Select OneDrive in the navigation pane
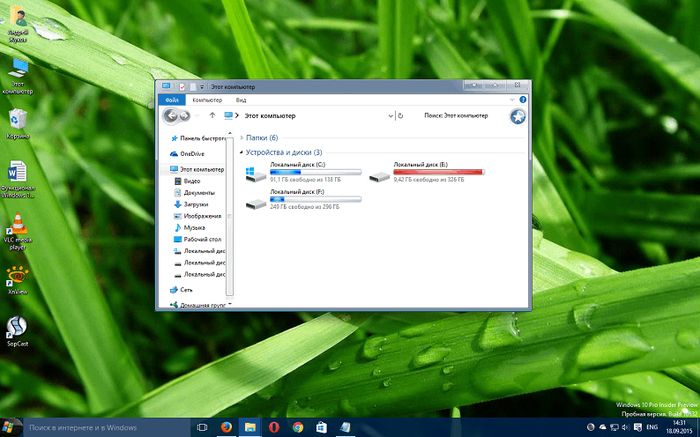 click(x=191, y=154)
